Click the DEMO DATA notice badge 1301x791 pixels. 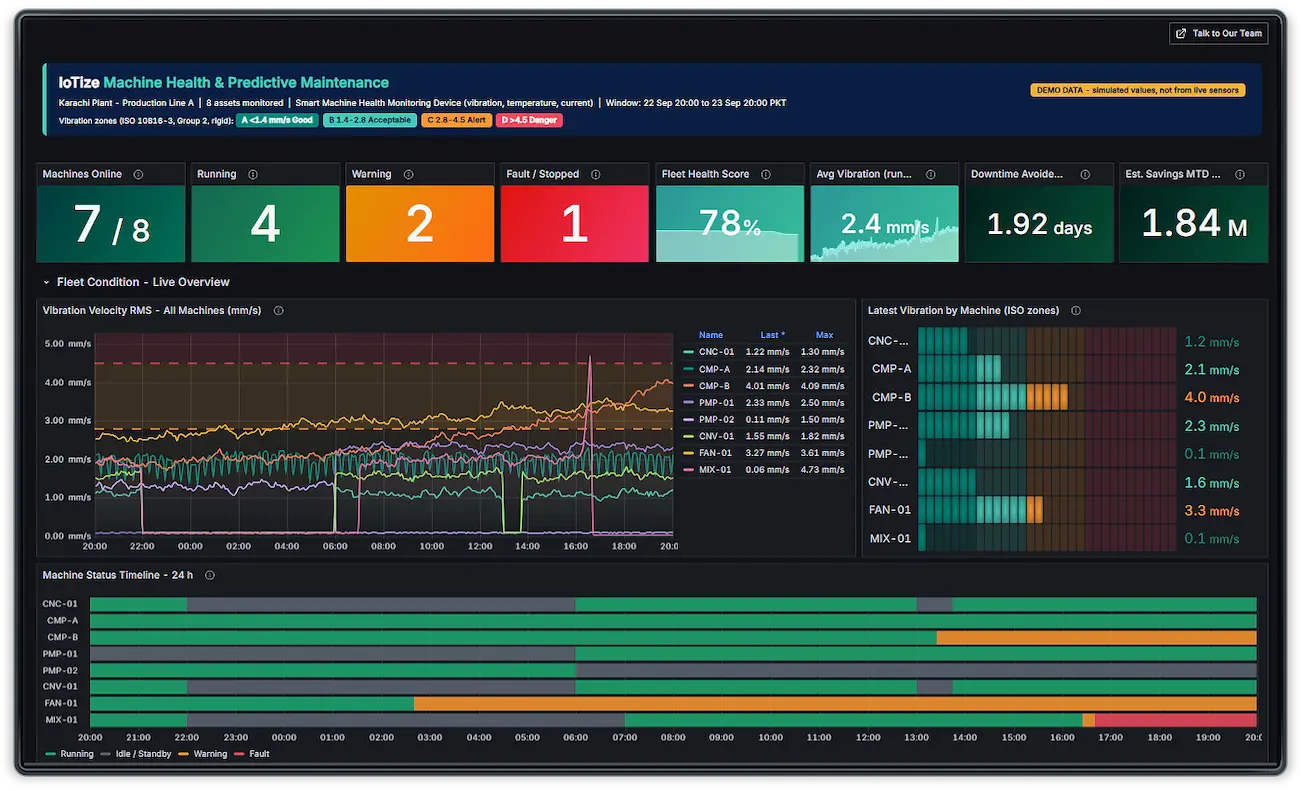[1137, 90]
